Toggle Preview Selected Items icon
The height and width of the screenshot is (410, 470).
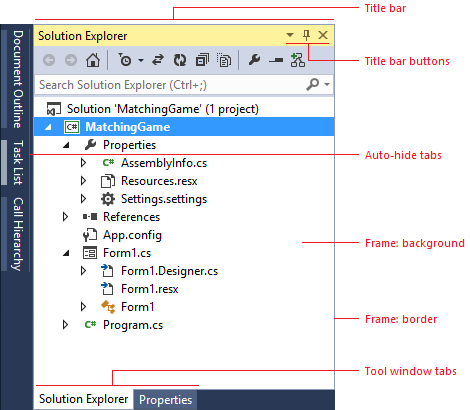276,60
